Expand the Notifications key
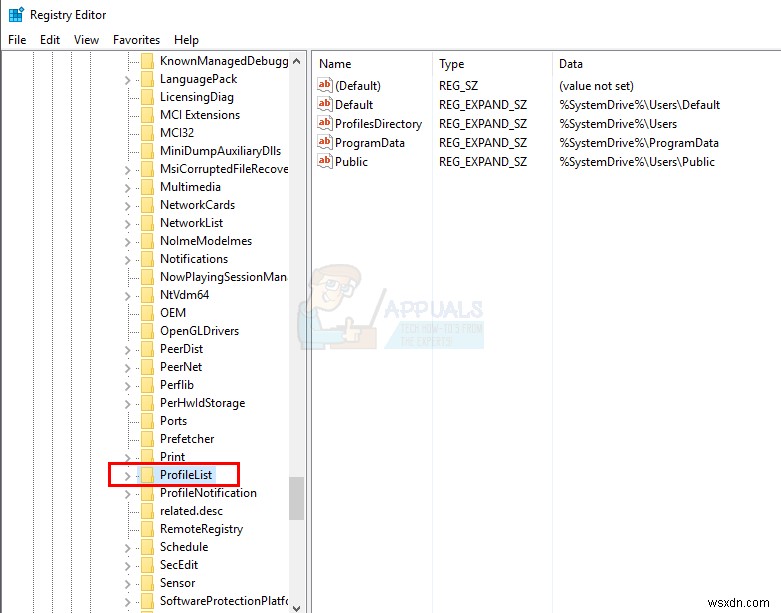This screenshot has height=613, width=781. coord(128,260)
